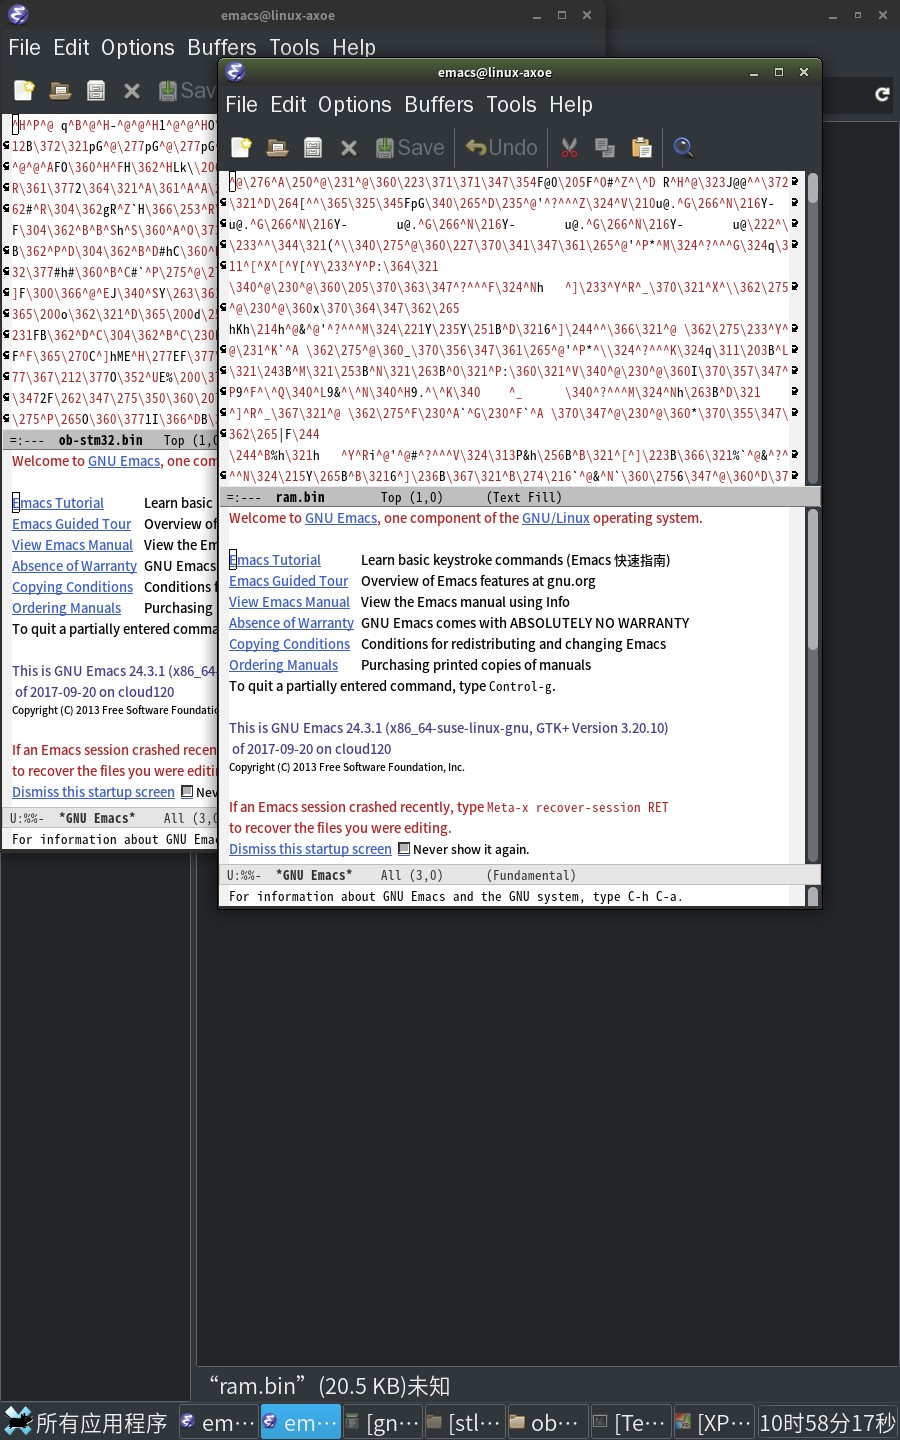Open Buffers menu in front Emacs window
The image size is (900, 1440).
(439, 105)
